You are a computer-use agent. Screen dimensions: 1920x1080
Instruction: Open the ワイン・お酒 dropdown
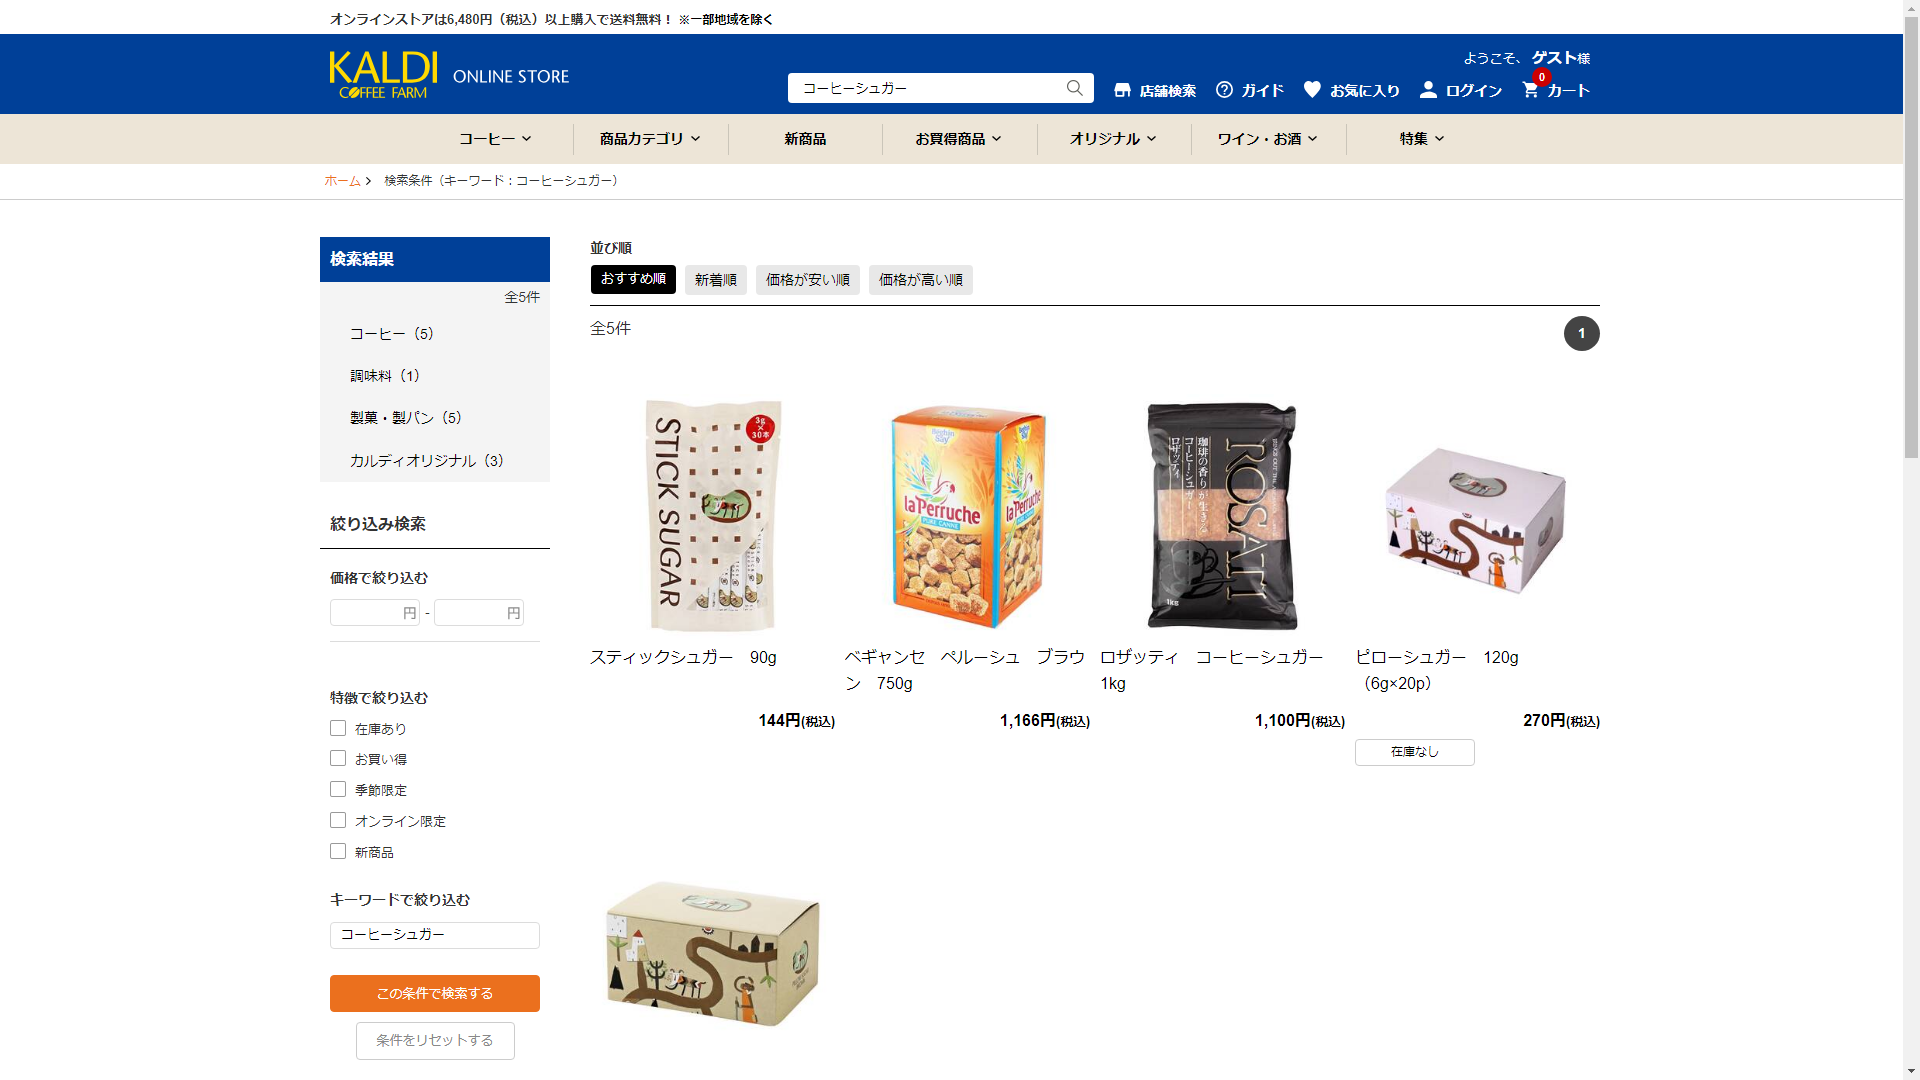(1268, 139)
